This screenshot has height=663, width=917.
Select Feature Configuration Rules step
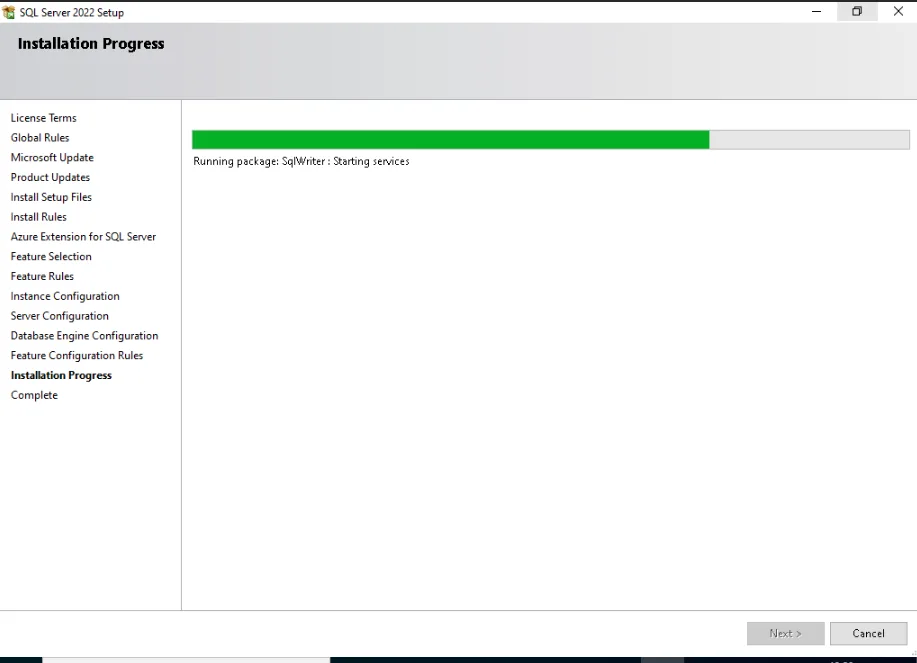pyautogui.click(x=77, y=355)
